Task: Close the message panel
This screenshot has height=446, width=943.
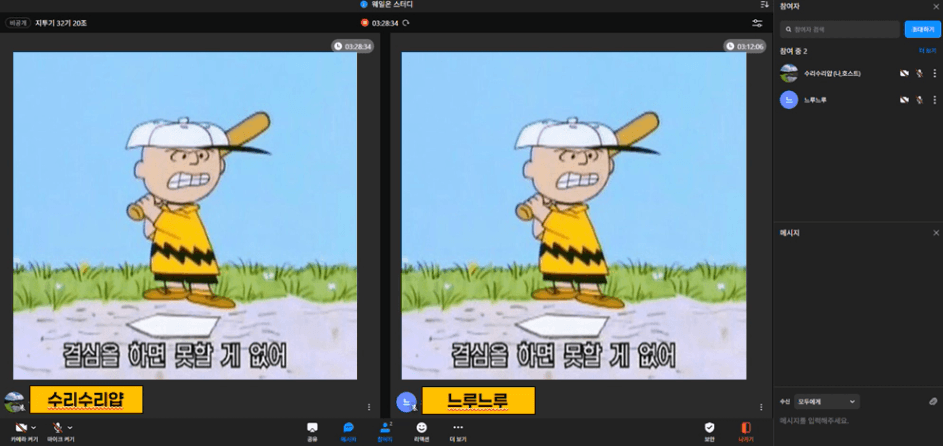Action: [936, 233]
